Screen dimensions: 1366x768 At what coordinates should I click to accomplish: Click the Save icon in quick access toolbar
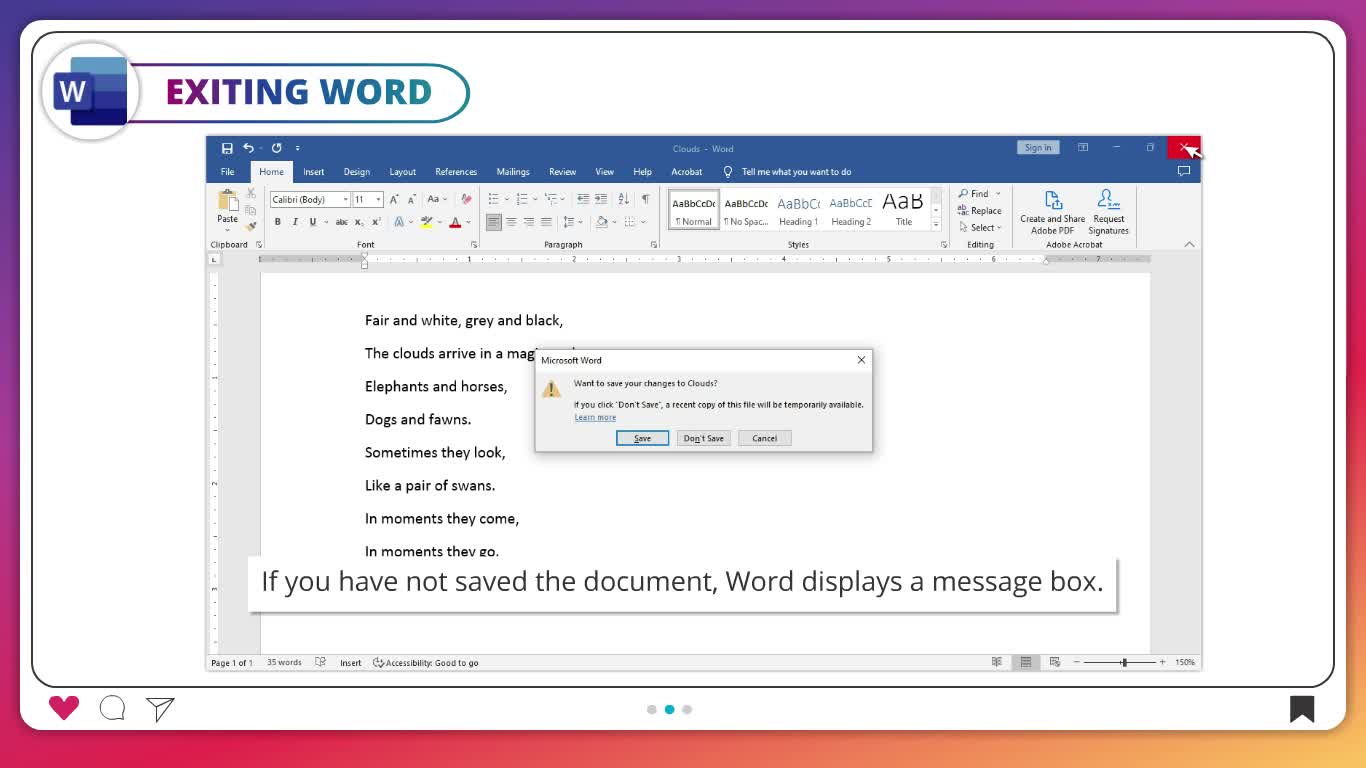[x=227, y=148]
